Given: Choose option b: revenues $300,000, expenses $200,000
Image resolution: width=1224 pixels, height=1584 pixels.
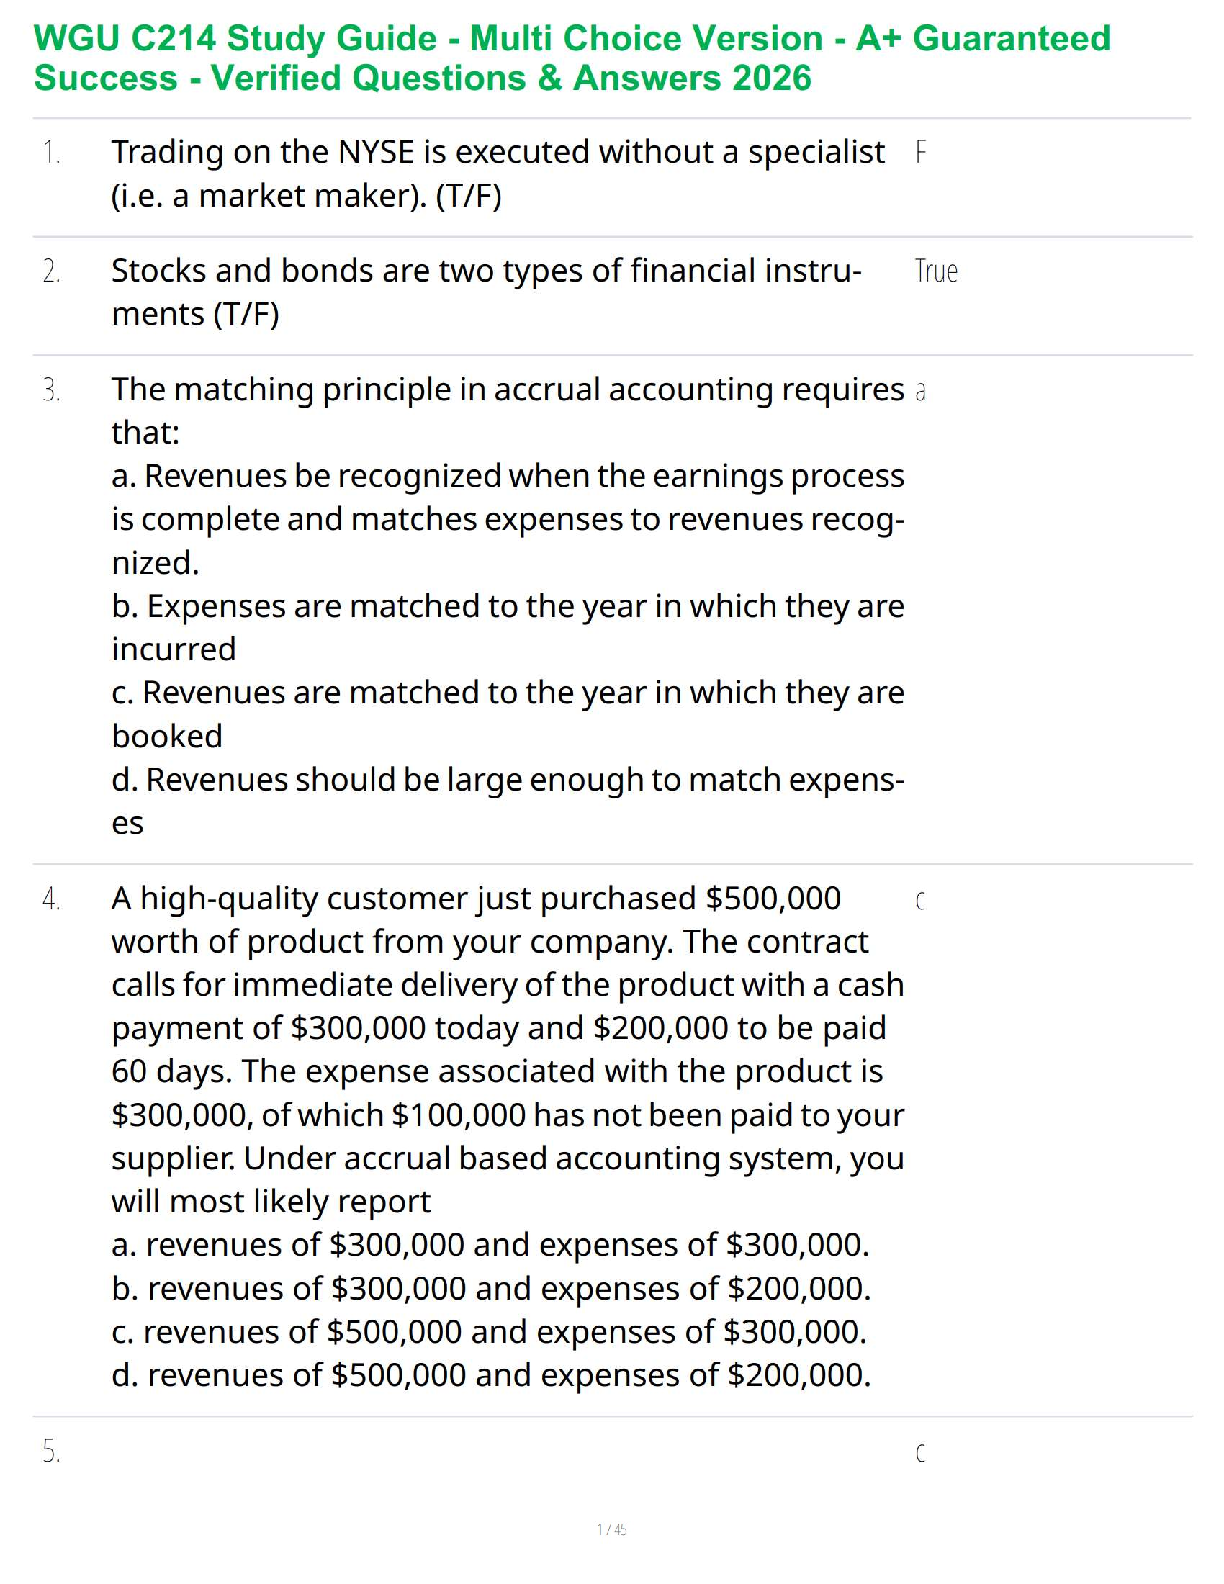Looking at the screenshot, I should 491,1289.
